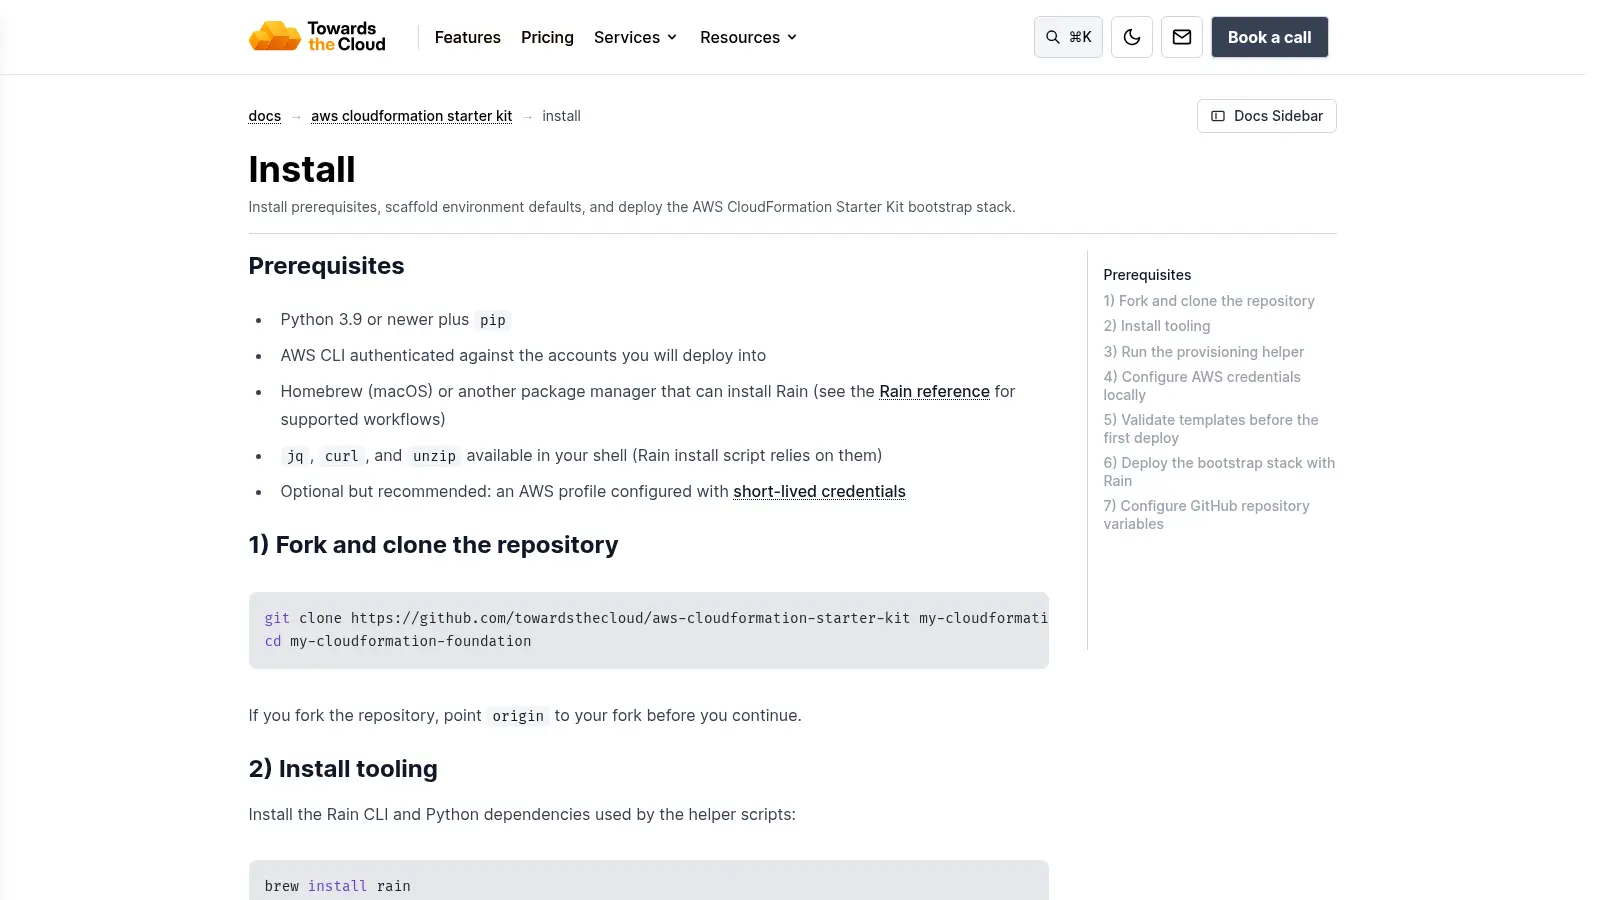1600x900 pixels.
Task: Click the Prerequisites section heading
Action: click(326, 266)
